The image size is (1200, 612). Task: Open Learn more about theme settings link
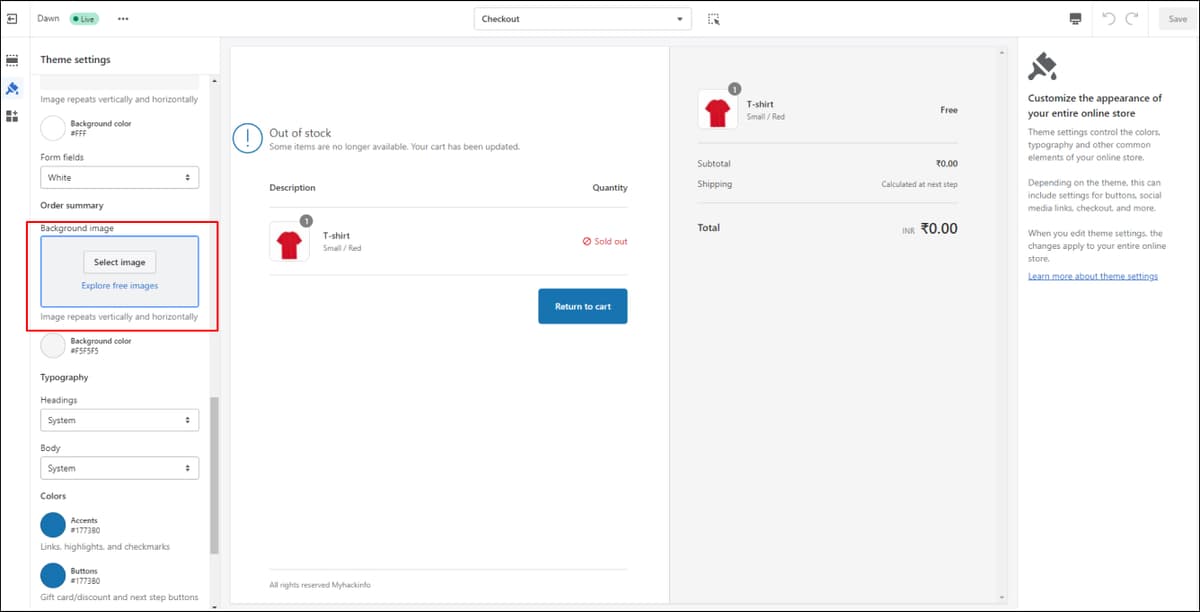(1093, 276)
